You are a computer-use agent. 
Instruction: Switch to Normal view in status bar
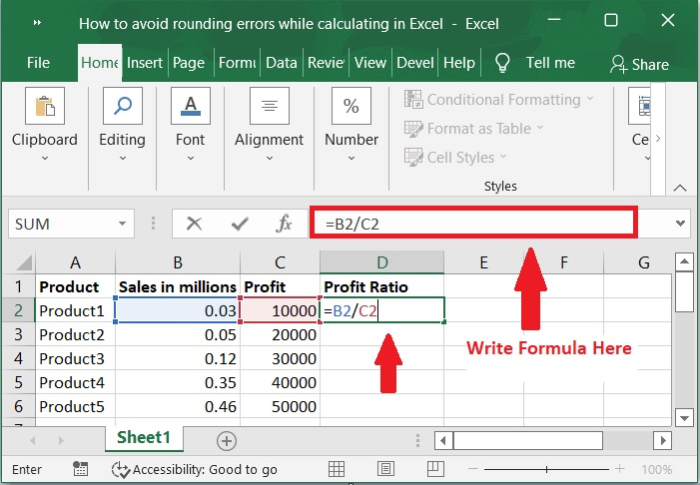point(336,469)
